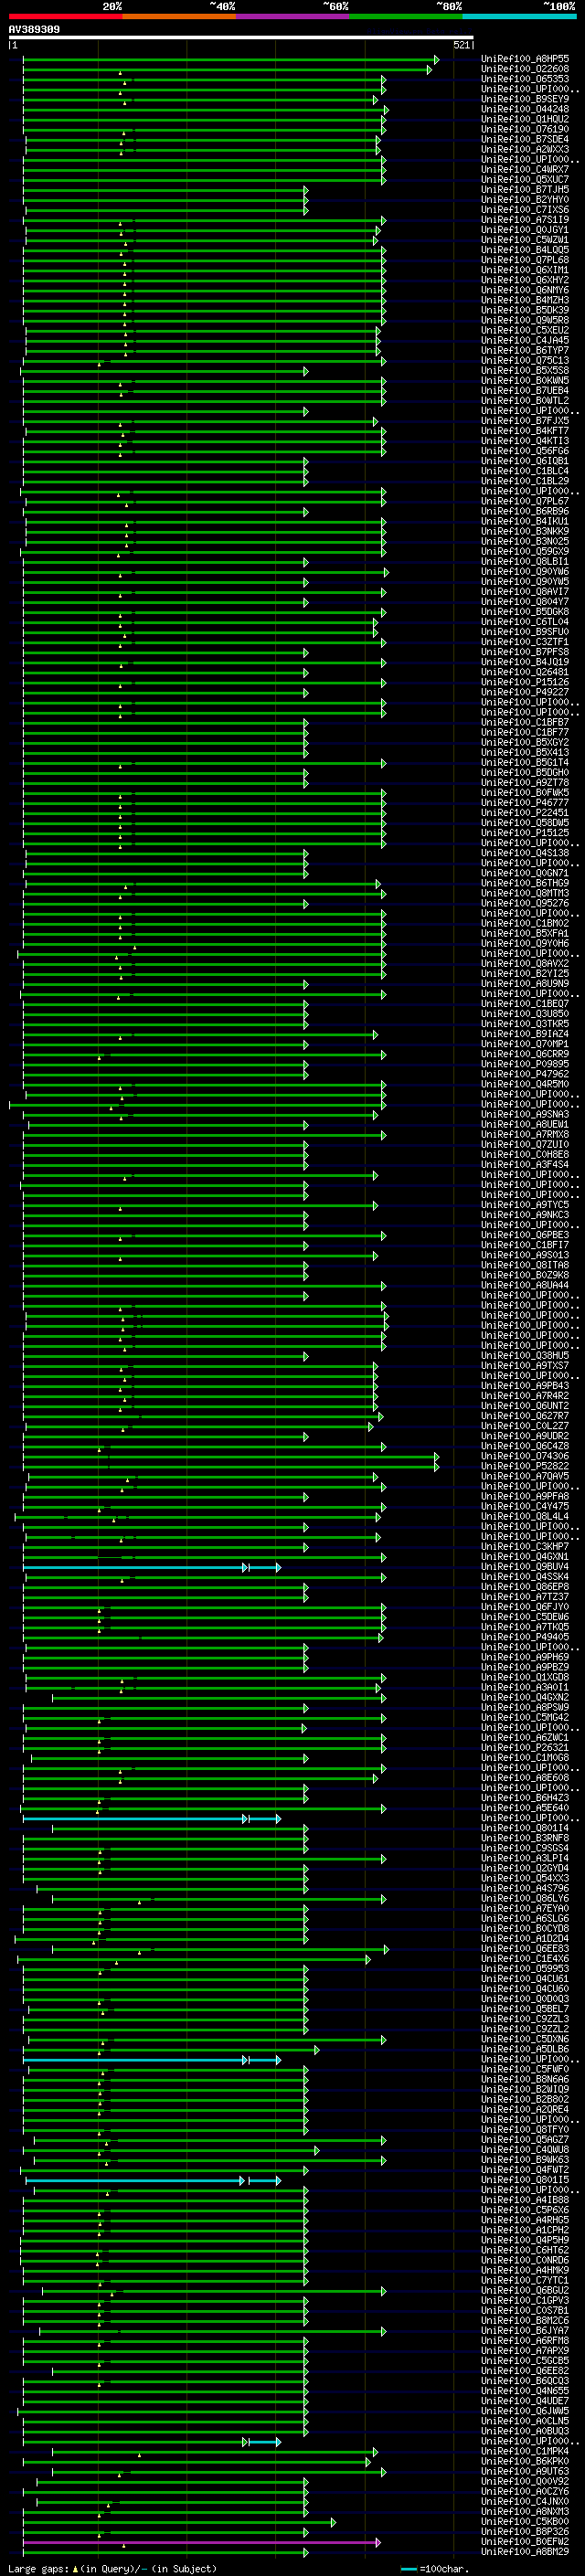Open hit UniRef100_A8HP55
The image size is (585, 2576).
pyautogui.click(x=524, y=59)
